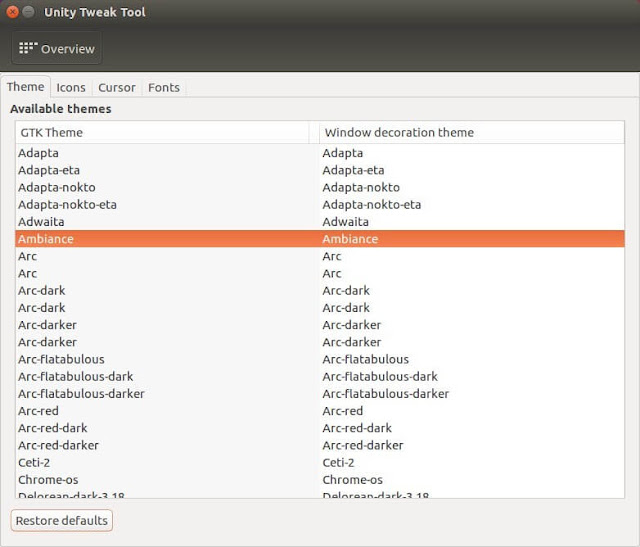
Task: Pick Arc-flatabulous-dark under Window decoration theme
Action: coord(380,376)
